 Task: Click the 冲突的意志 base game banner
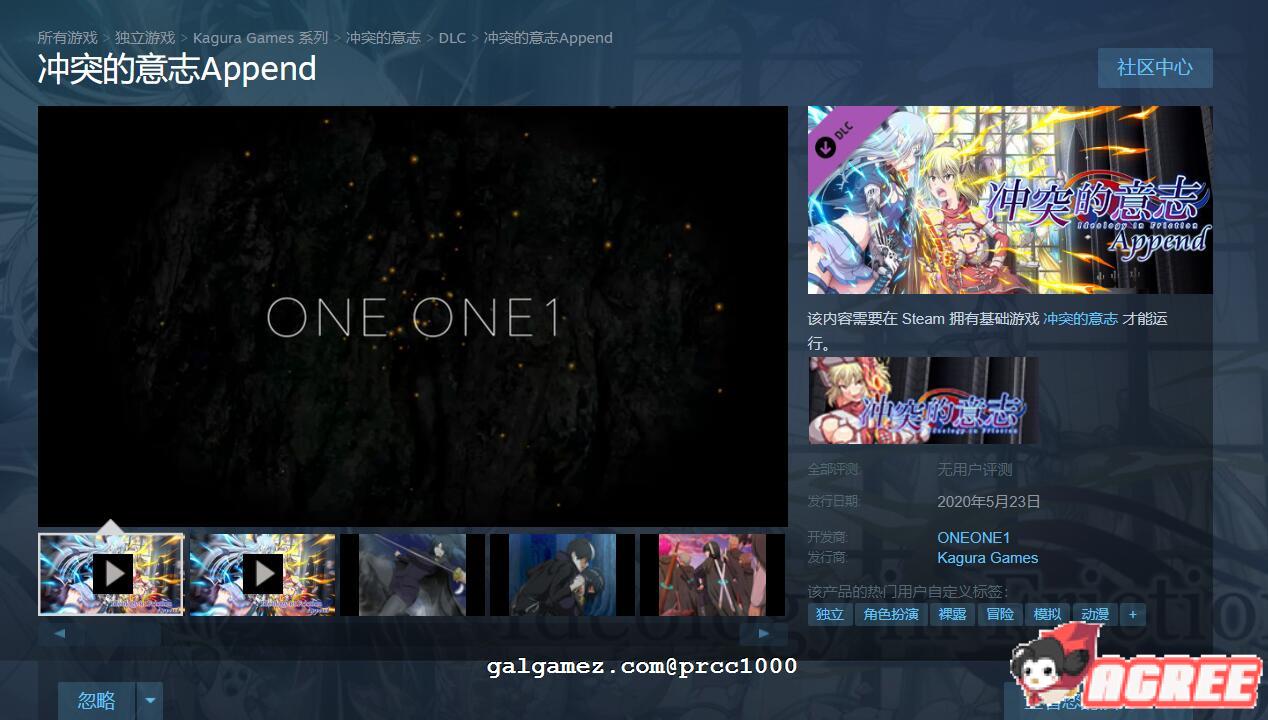click(922, 400)
